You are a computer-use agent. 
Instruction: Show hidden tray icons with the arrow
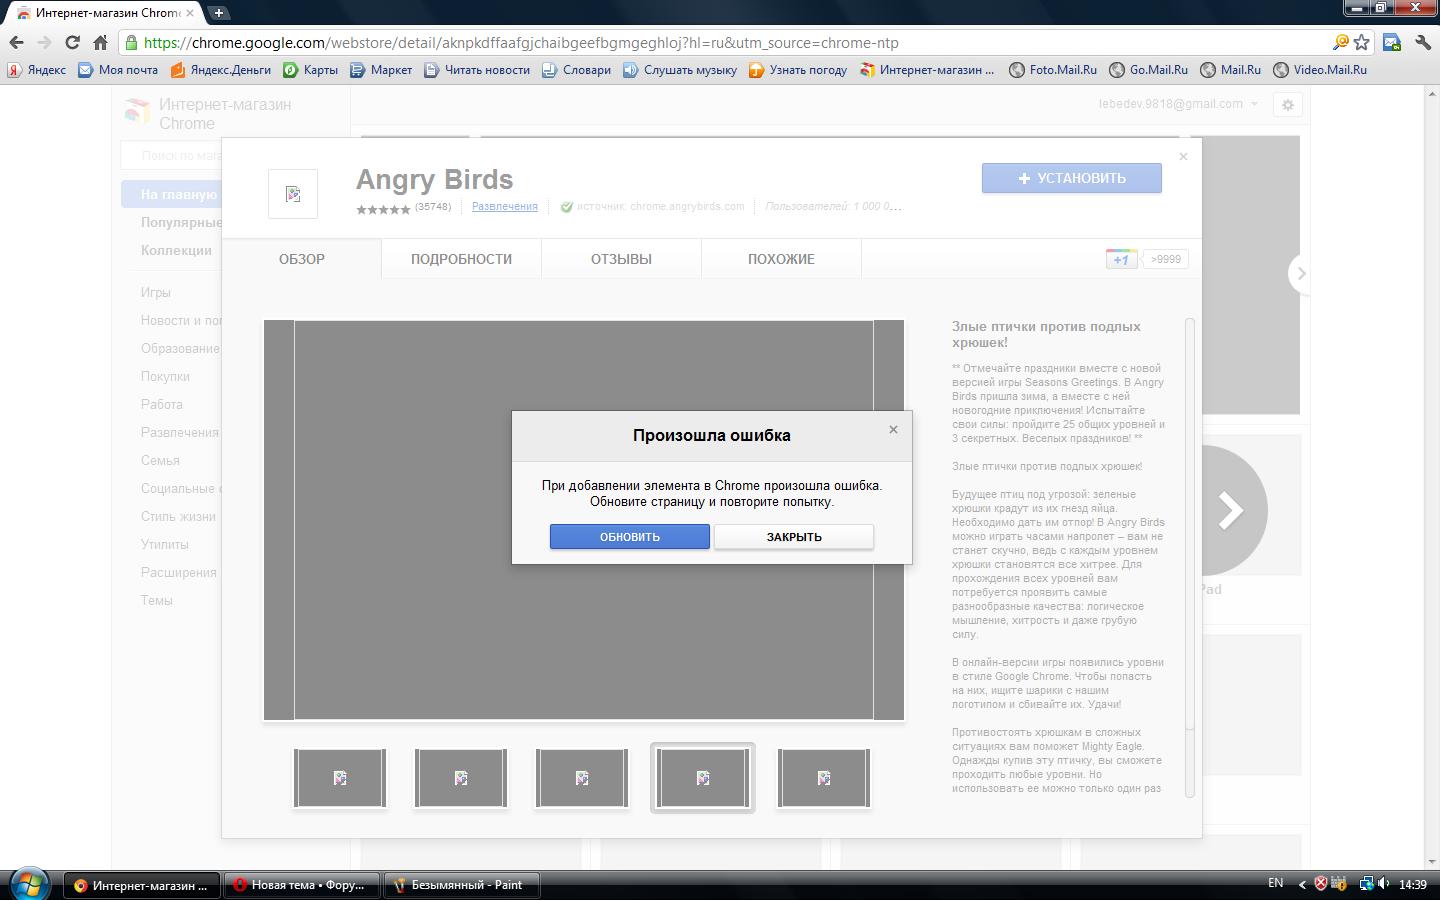point(1301,884)
